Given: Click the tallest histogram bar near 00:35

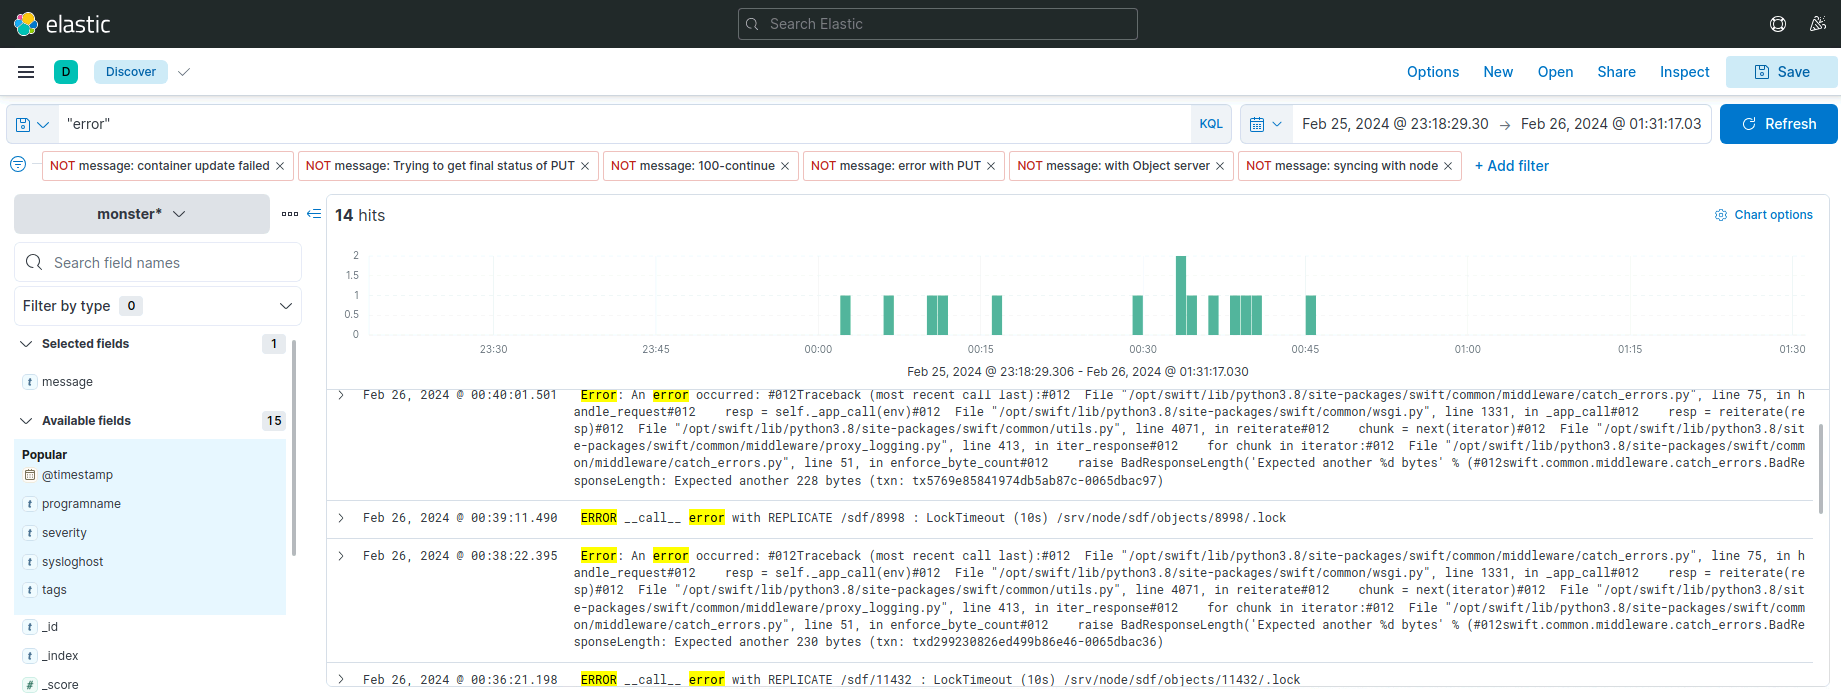Looking at the screenshot, I should (1181, 295).
